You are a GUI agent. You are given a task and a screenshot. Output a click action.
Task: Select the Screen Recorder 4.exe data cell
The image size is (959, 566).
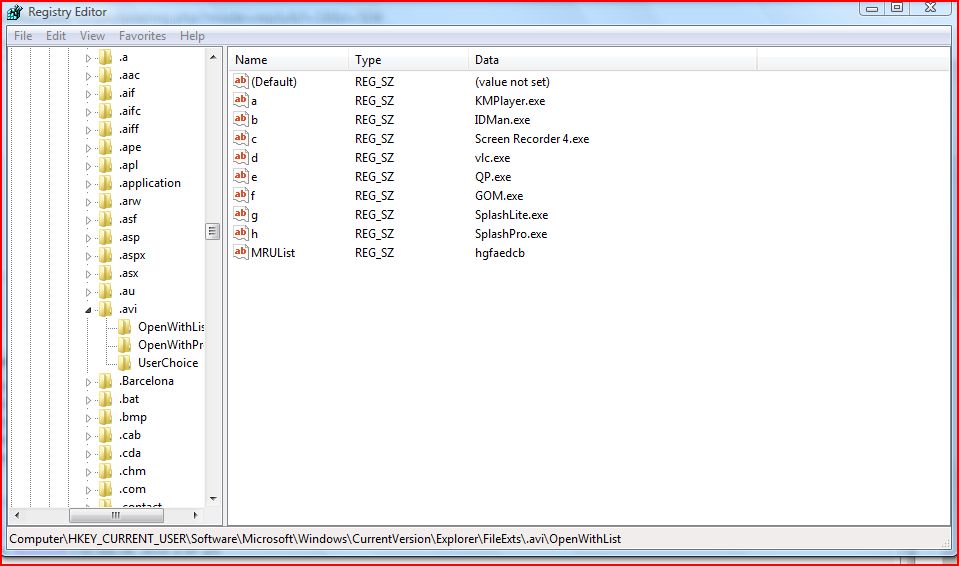(531, 139)
